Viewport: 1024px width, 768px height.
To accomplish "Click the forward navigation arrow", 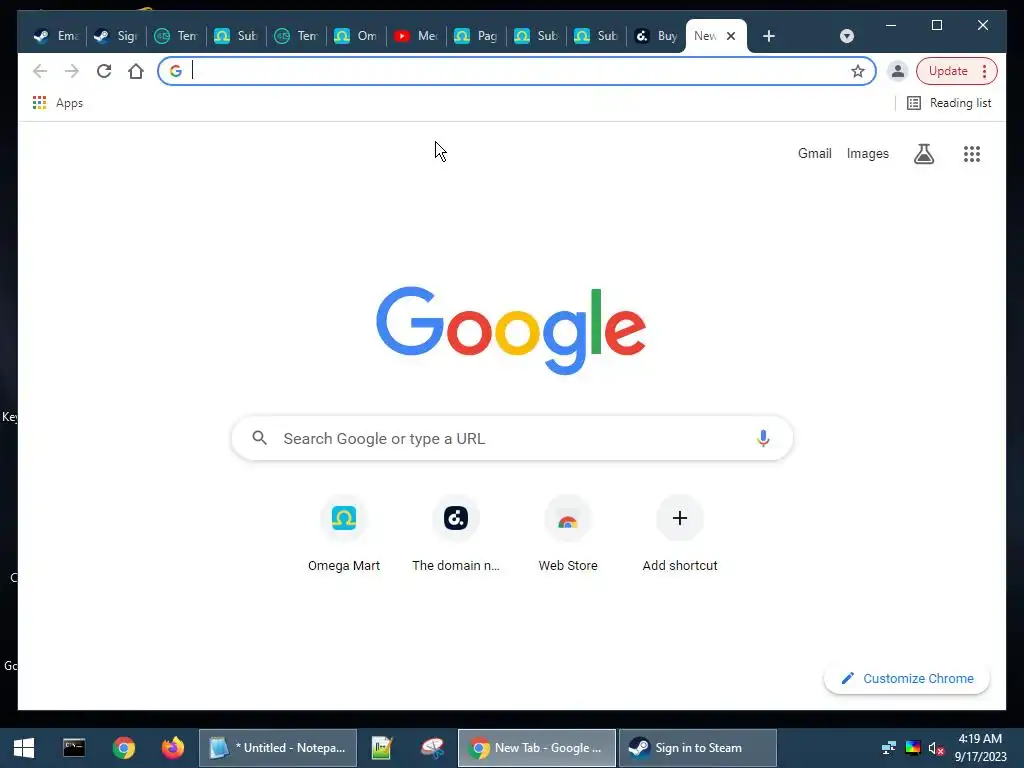I will click(72, 71).
